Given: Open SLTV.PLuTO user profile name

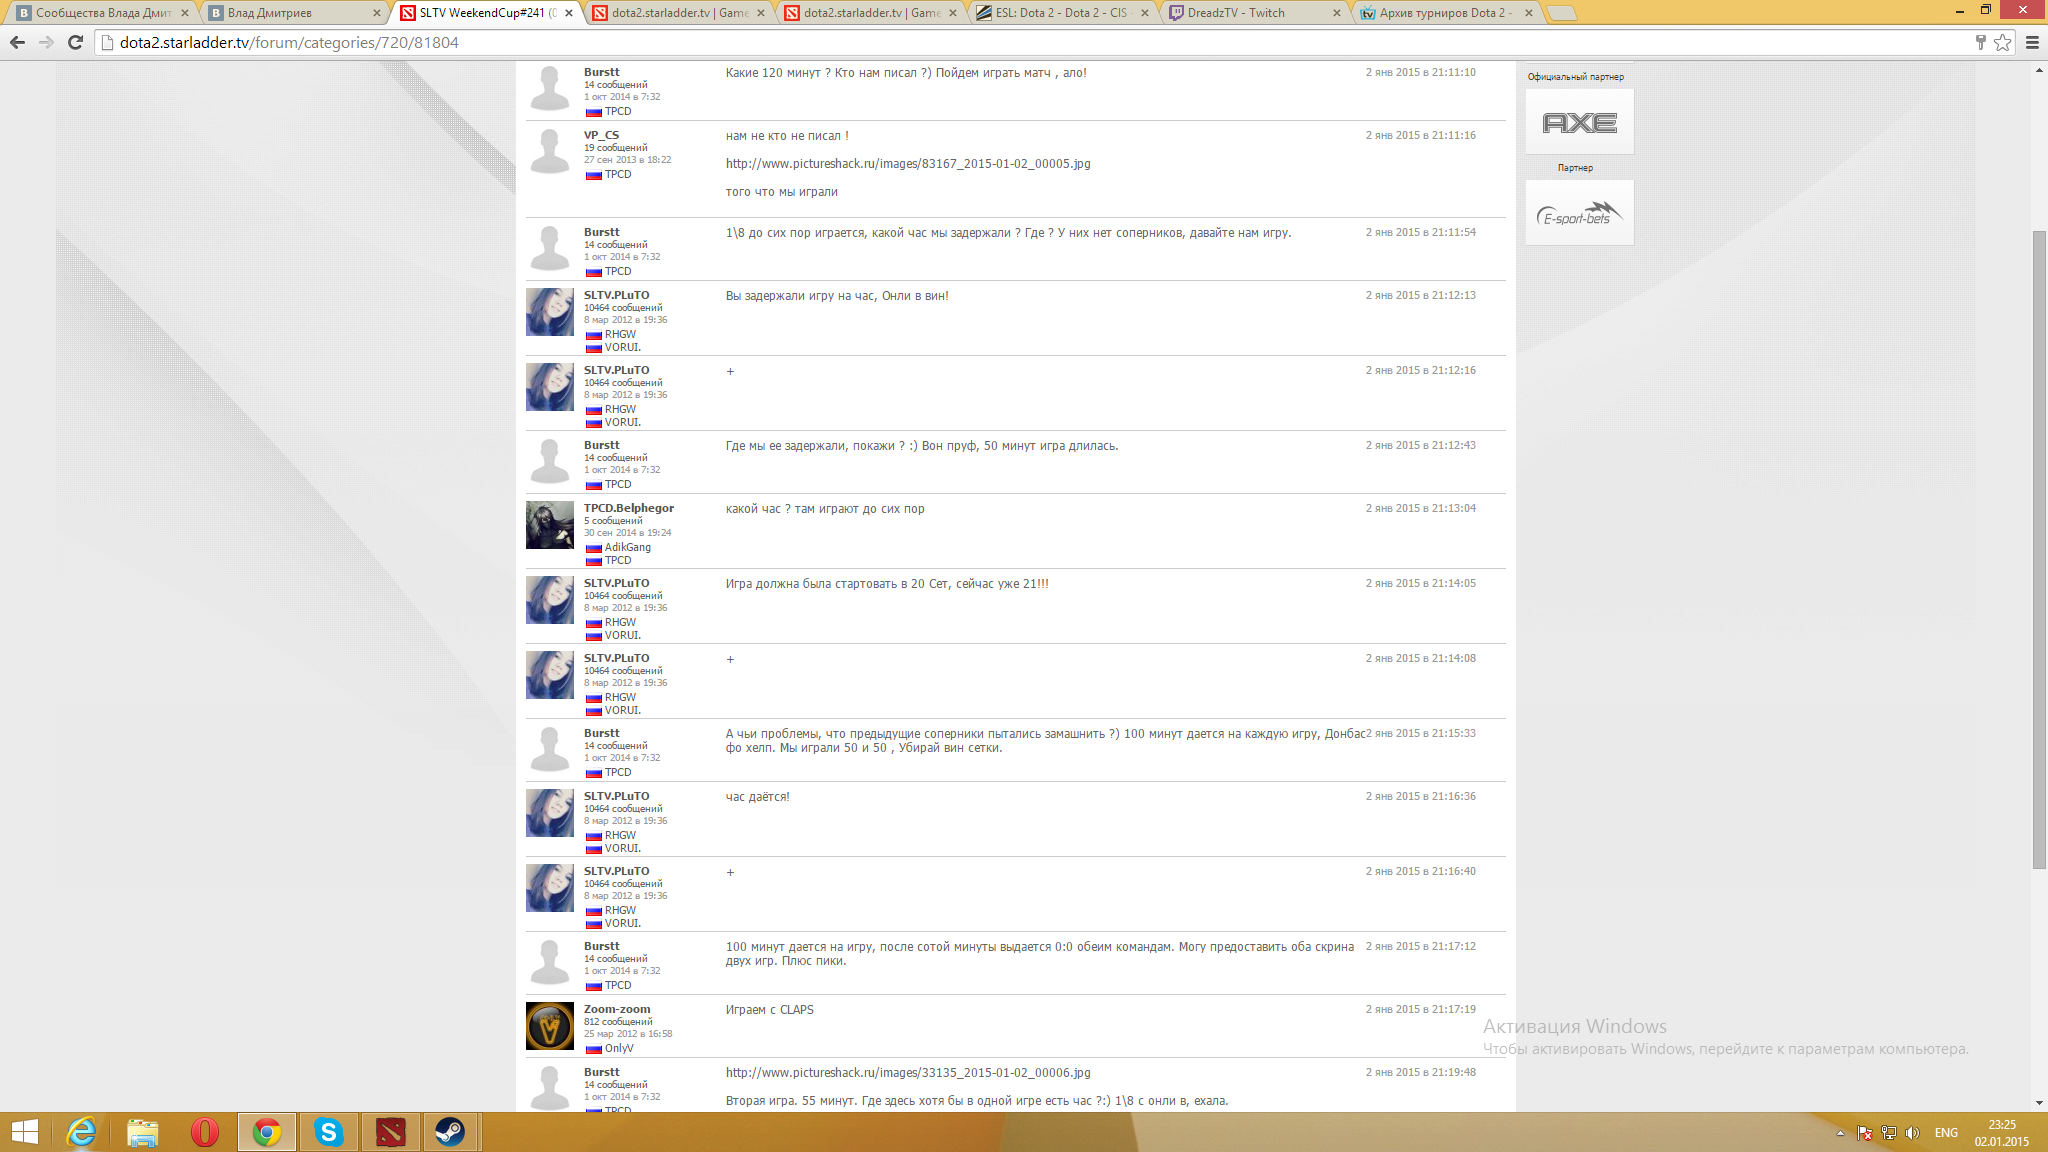Looking at the screenshot, I should [616, 296].
